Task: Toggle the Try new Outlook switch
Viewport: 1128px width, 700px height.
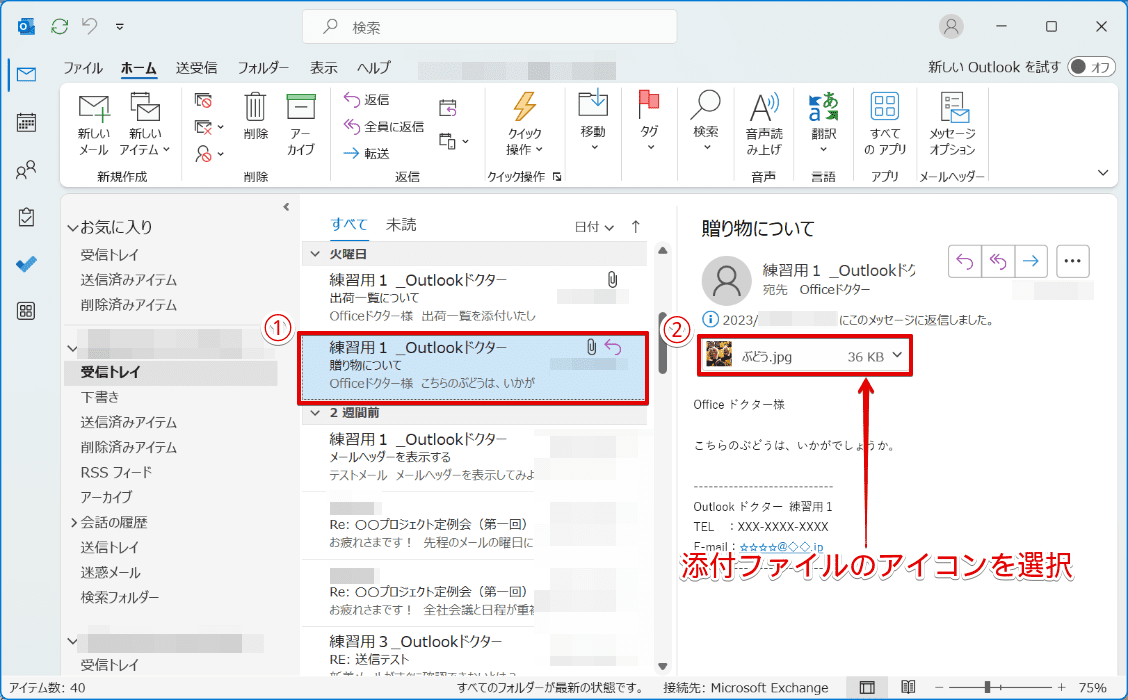Action: pos(1091,67)
